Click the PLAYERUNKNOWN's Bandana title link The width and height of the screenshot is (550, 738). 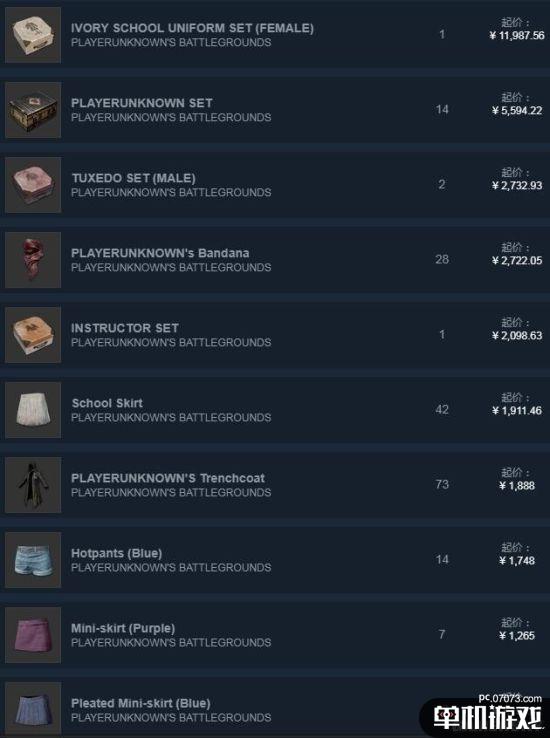pyautogui.click(x=160, y=253)
